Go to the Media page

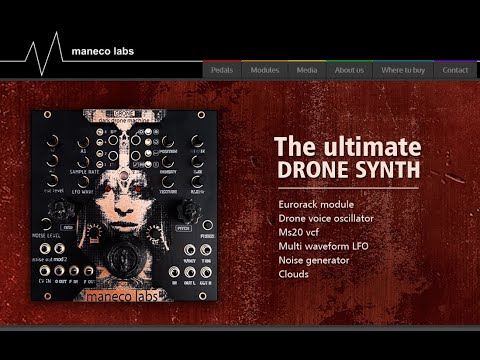coord(307,70)
